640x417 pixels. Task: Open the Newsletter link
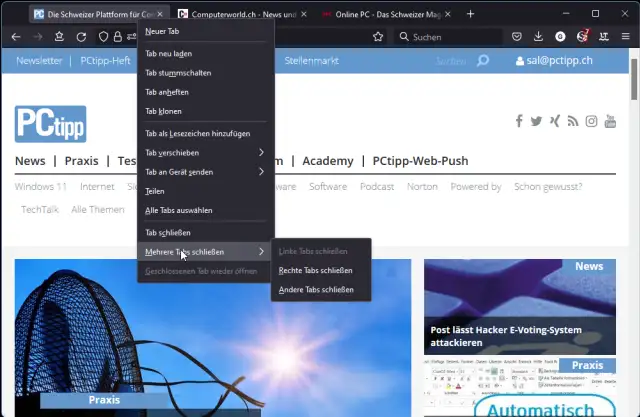(x=39, y=61)
